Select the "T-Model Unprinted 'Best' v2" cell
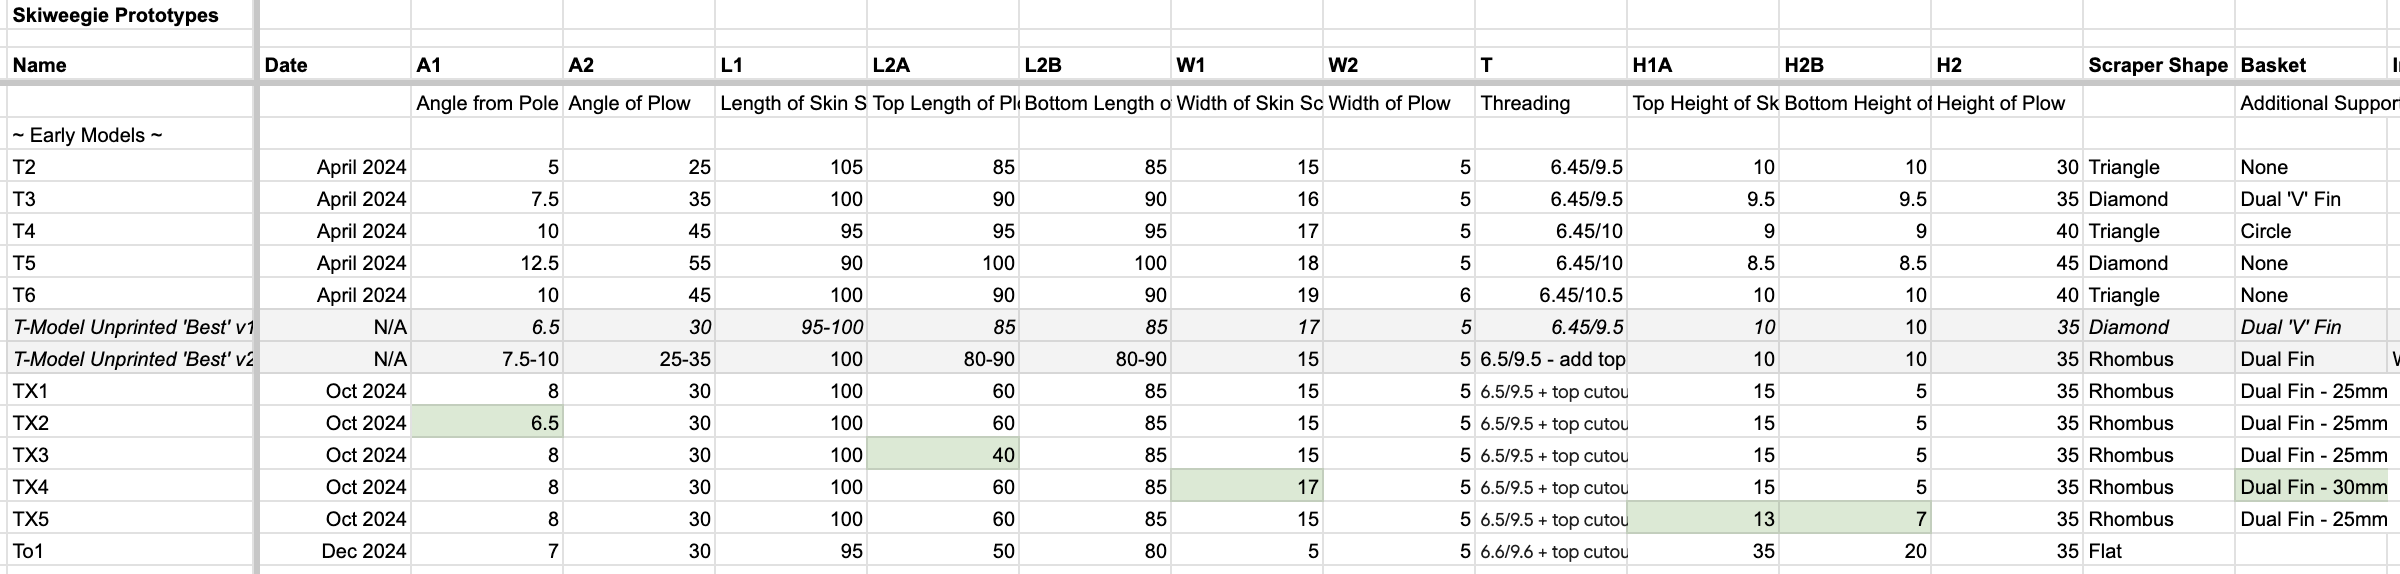The image size is (2400, 574). coord(133,359)
